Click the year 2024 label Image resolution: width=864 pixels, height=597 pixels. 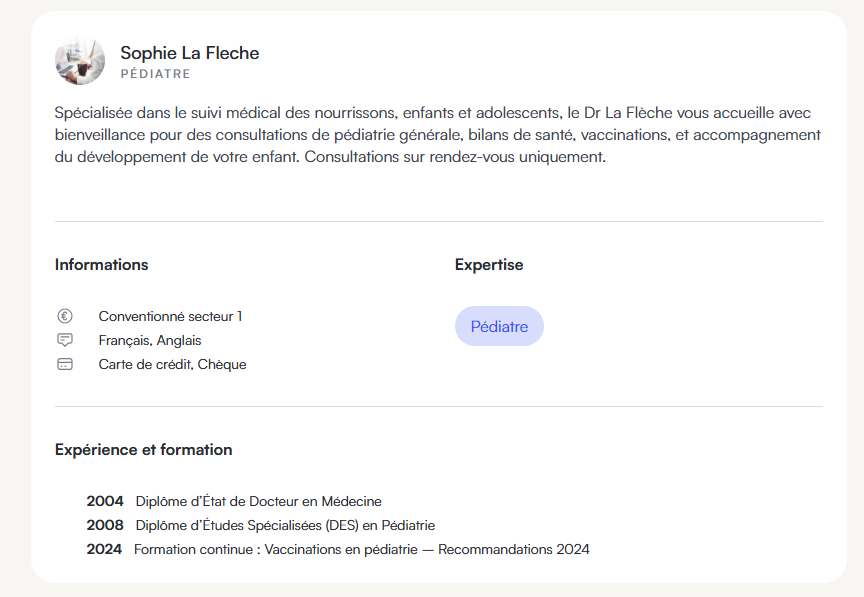104,549
